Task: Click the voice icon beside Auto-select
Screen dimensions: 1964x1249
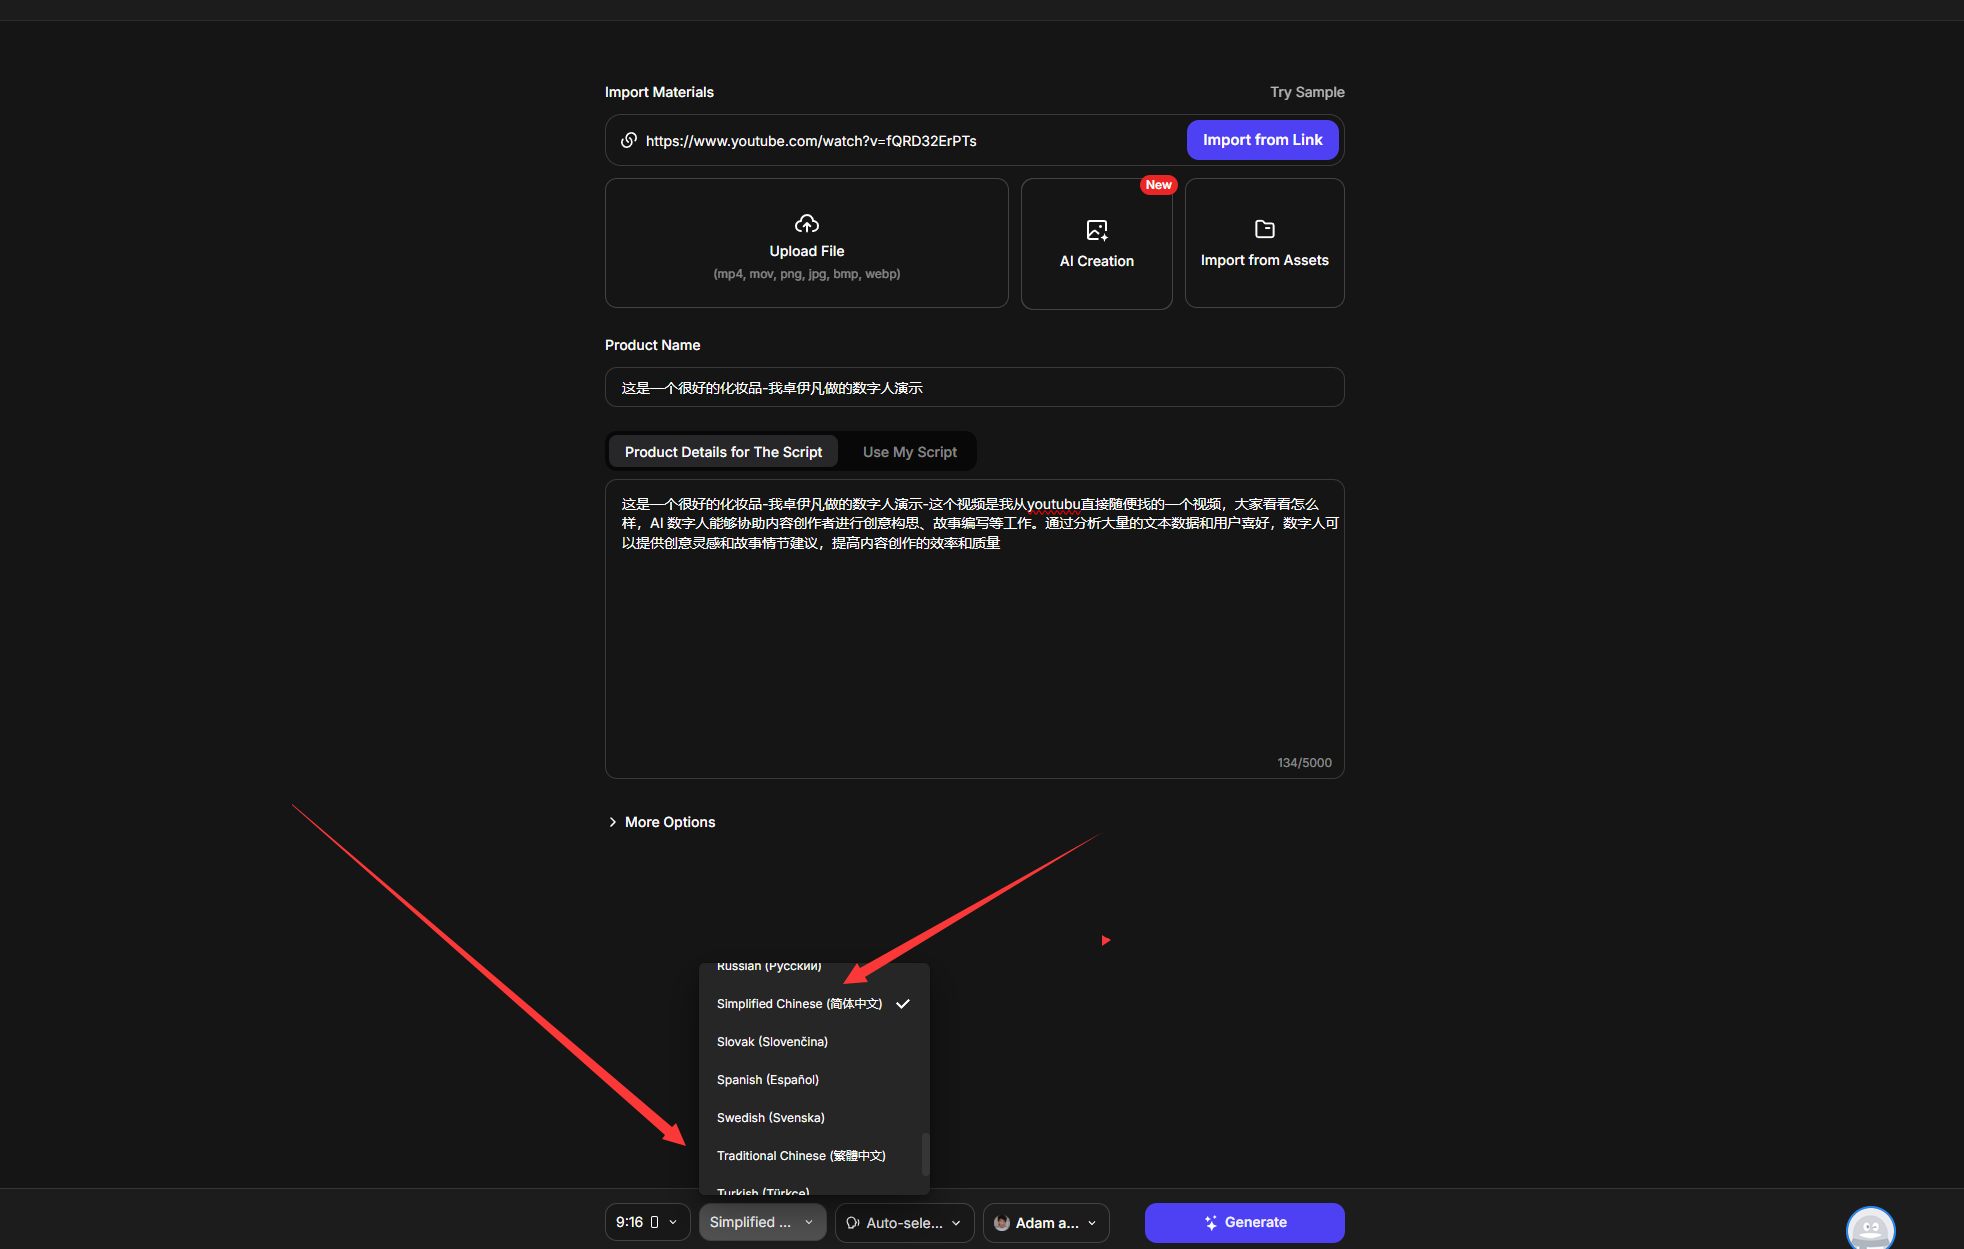Action: pyautogui.click(x=852, y=1222)
